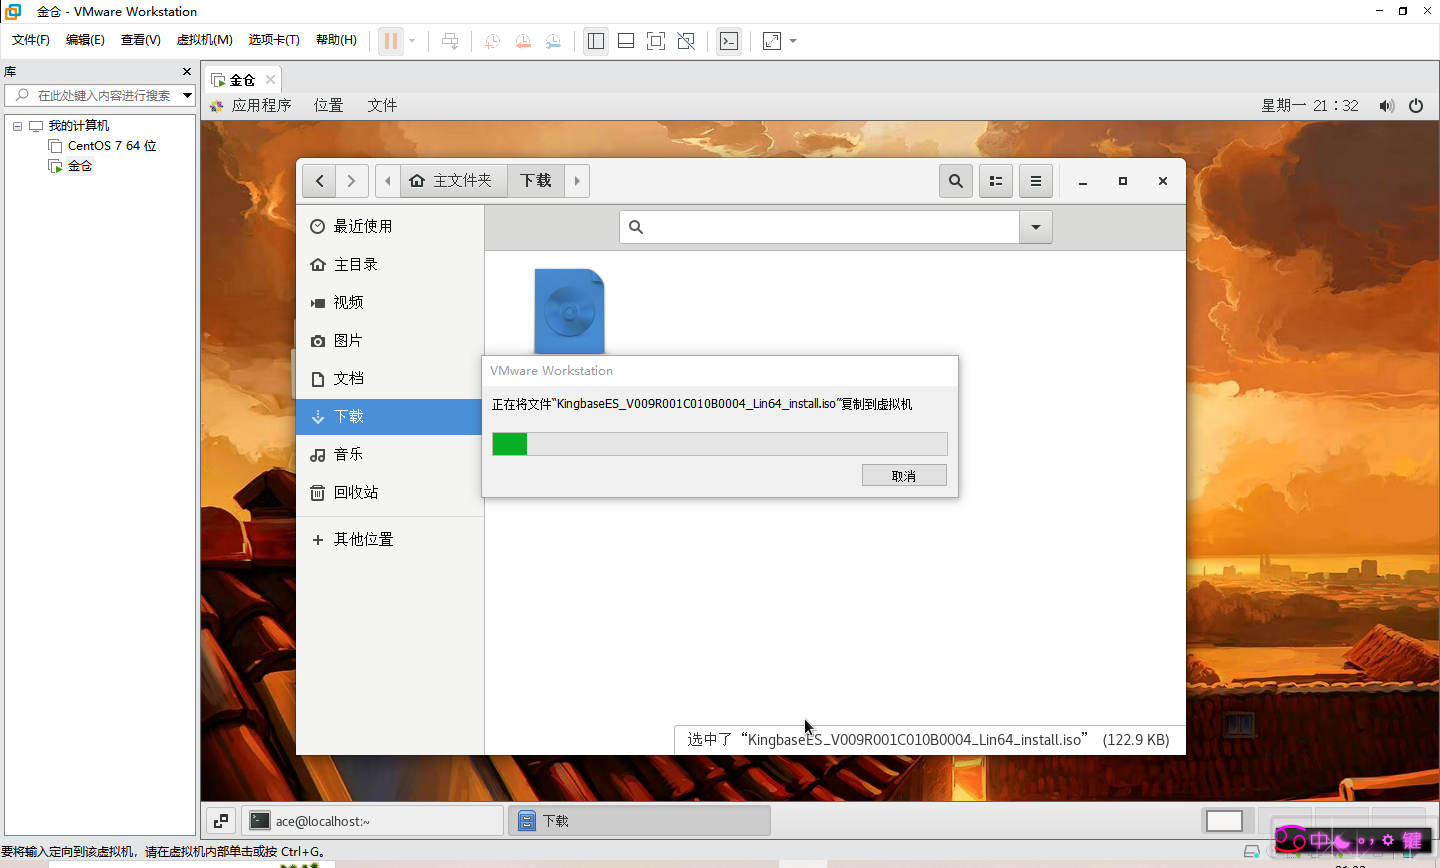Switch to the ace@localhost:~ terminal window
1440x868 pixels.
pyautogui.click(x=372, y=821)
